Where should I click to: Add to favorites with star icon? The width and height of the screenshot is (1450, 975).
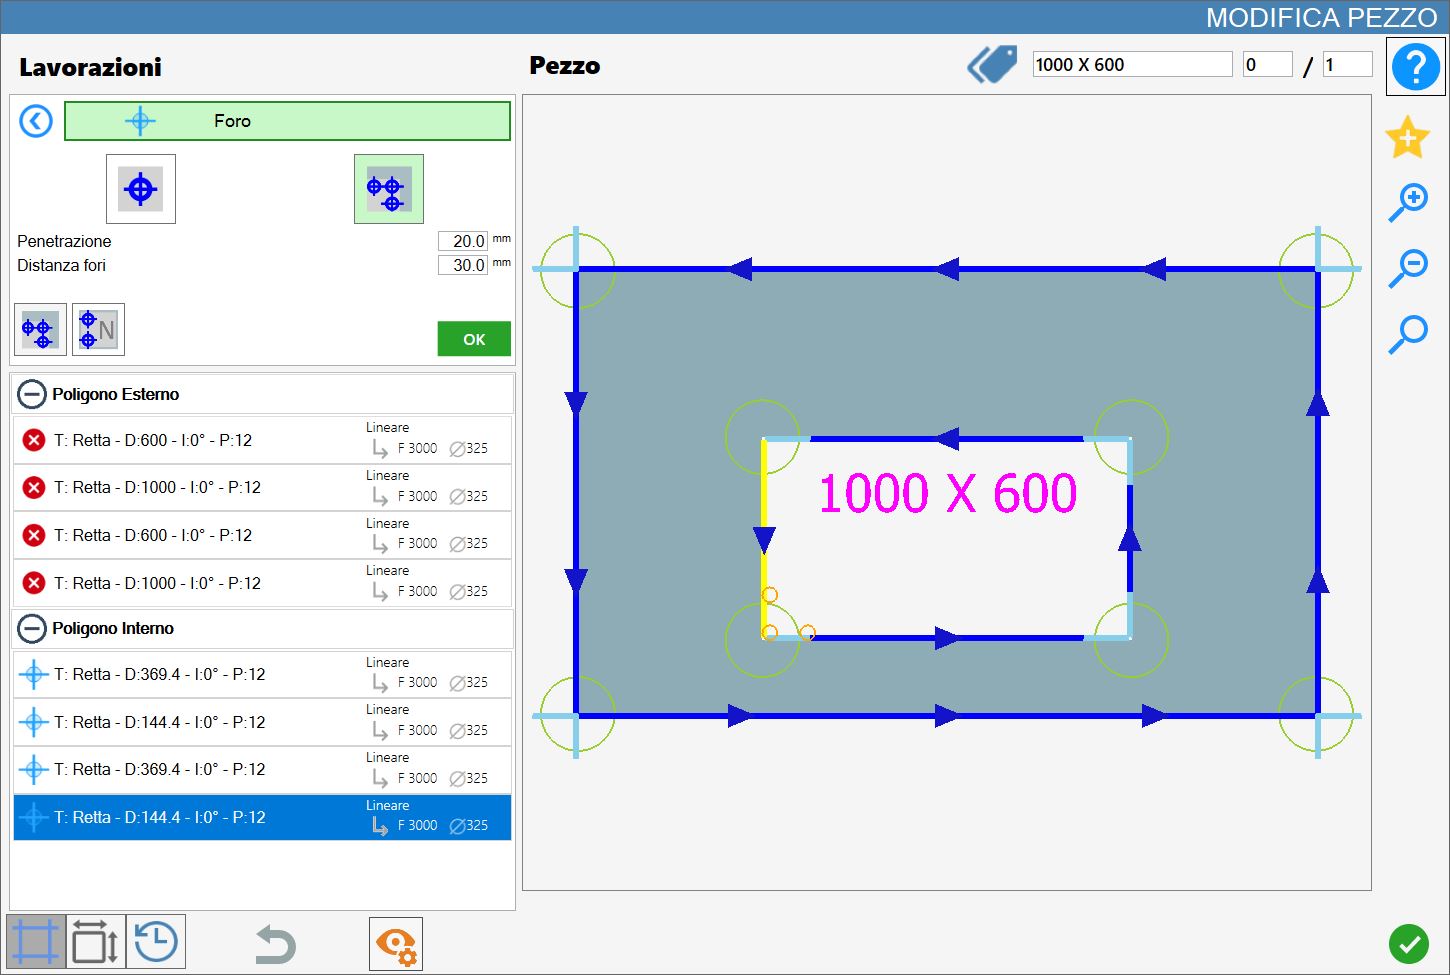coord(1407,137)
